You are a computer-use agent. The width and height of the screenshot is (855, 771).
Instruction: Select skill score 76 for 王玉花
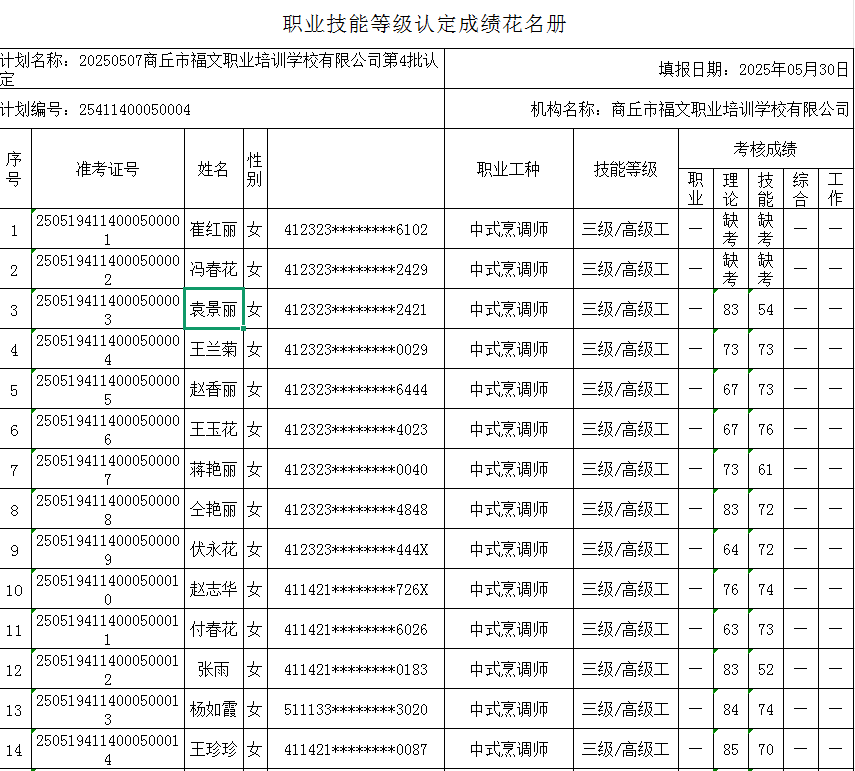pyautogui.click(x=766, y=429)
